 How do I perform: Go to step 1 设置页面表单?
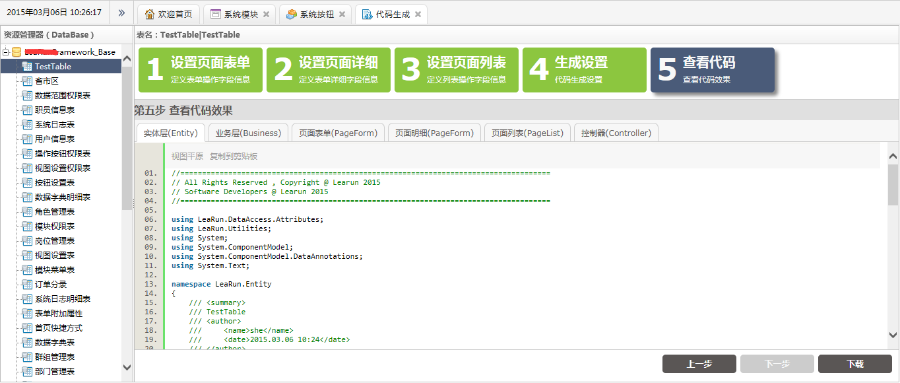[x=200, y=69]
